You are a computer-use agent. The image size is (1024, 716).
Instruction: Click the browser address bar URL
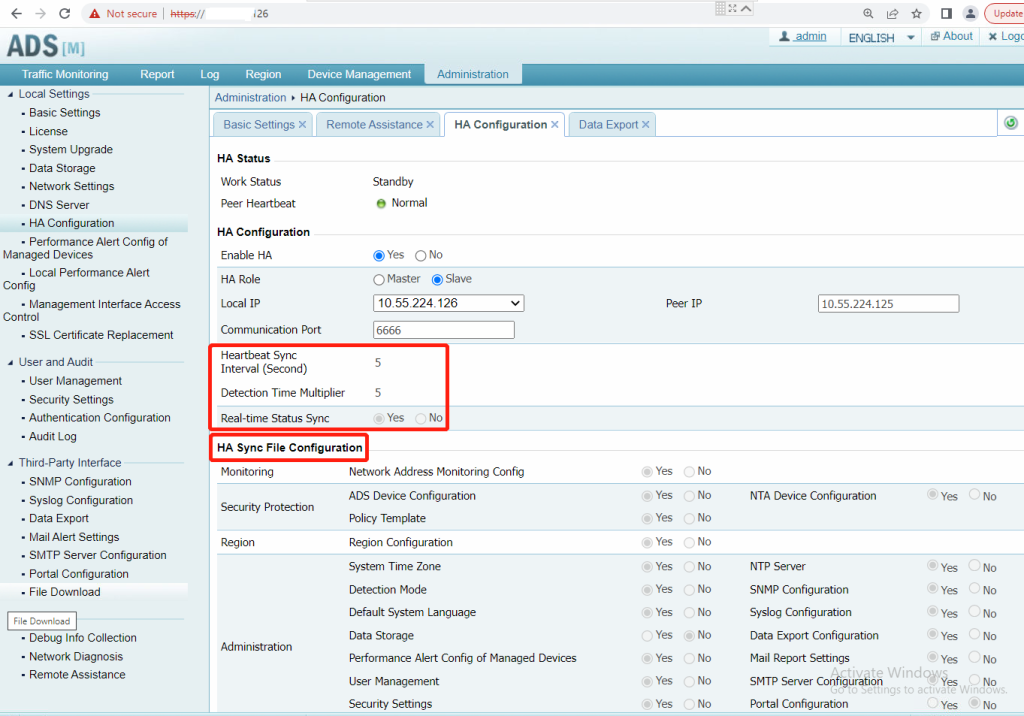point(219,14)
